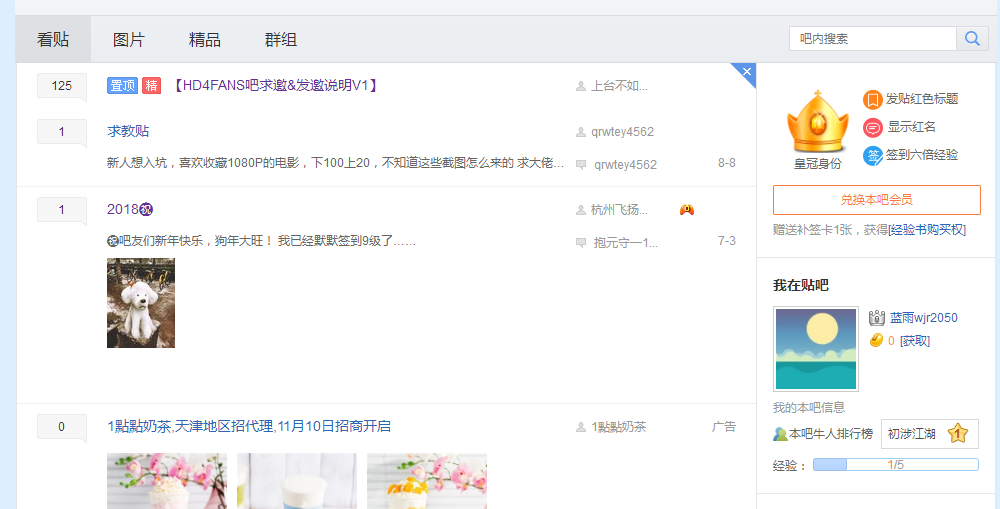Click the blue 签到六倍经验 icon
The width and height of the screenshot is (1000, 509).
872,156
